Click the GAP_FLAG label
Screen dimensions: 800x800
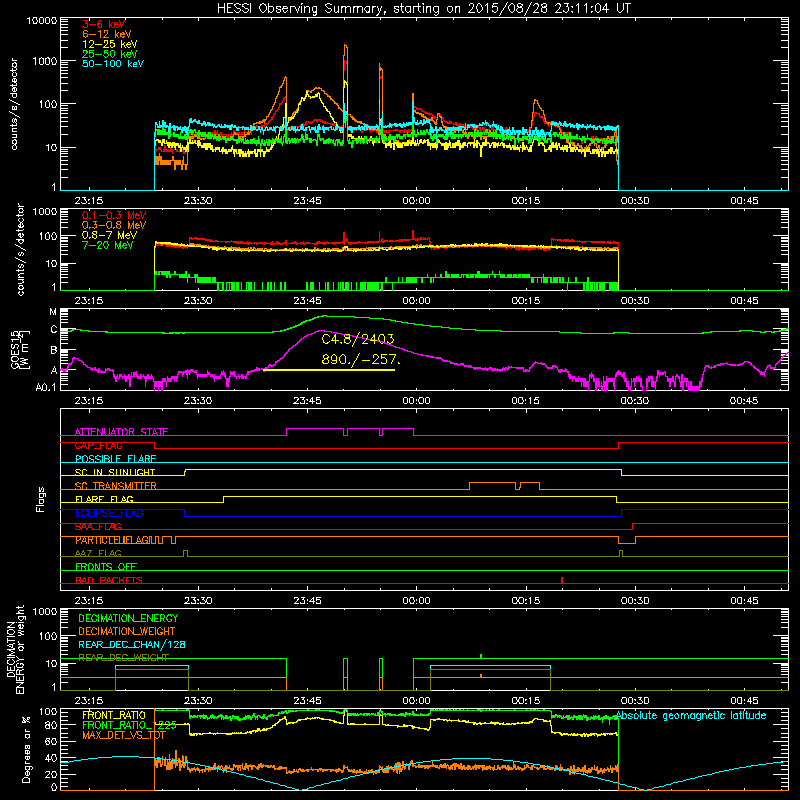tap(98, 445)
